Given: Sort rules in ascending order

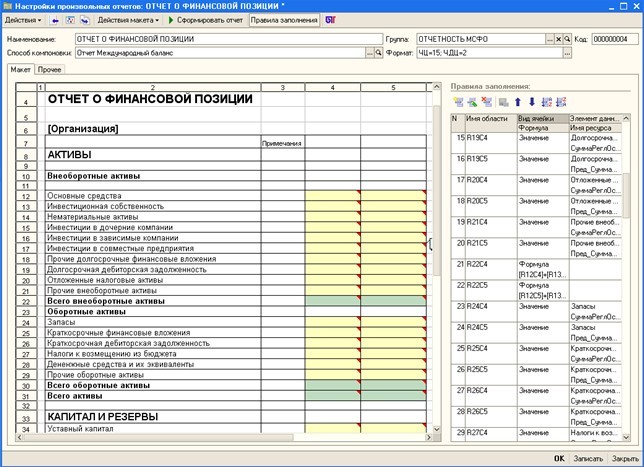Looking at the screenshot, I should pos(546,102).
